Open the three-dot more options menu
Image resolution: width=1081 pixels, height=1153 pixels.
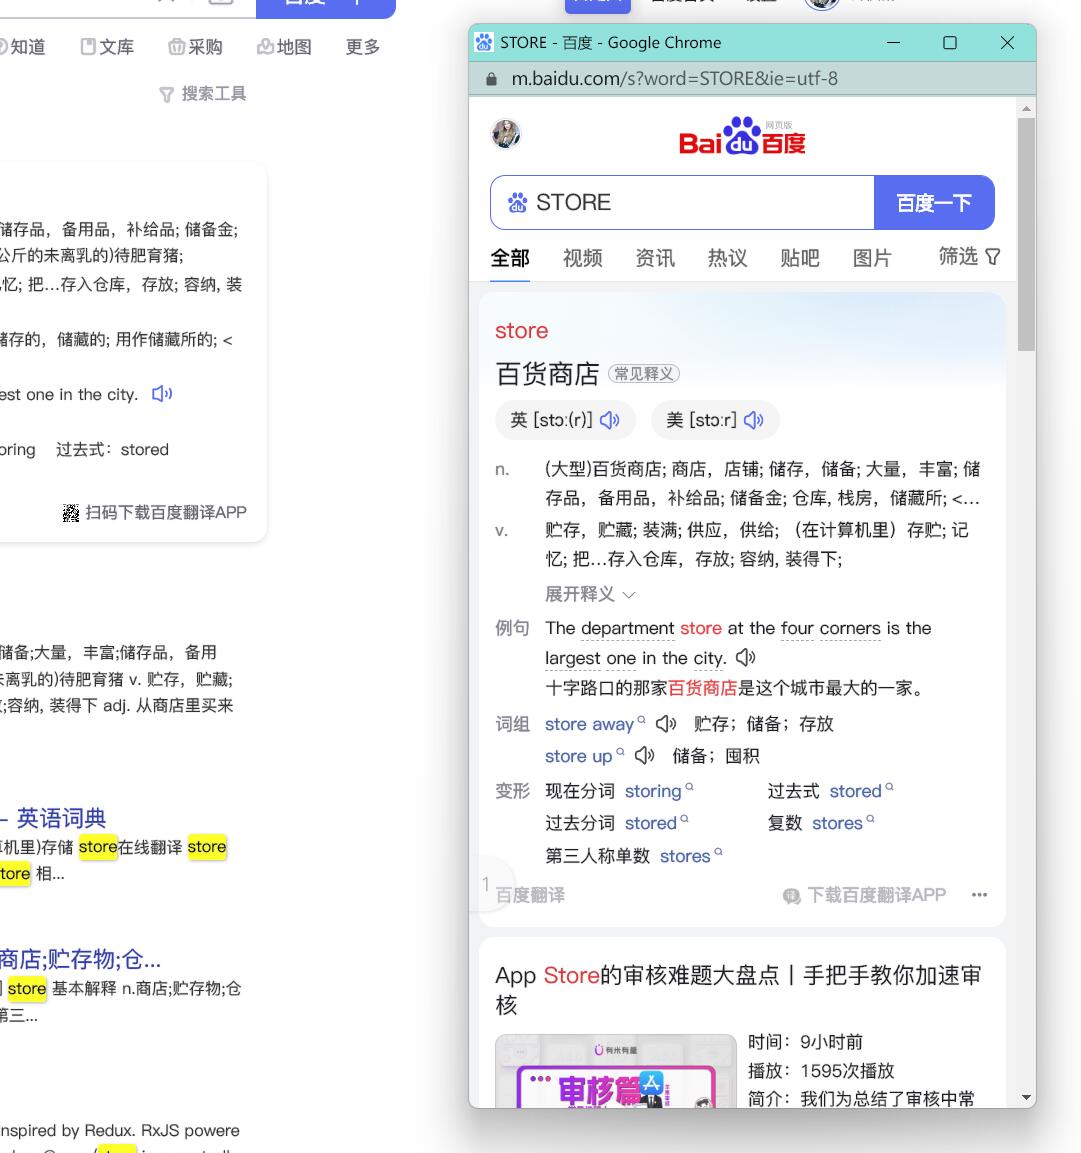pos(979,895)
